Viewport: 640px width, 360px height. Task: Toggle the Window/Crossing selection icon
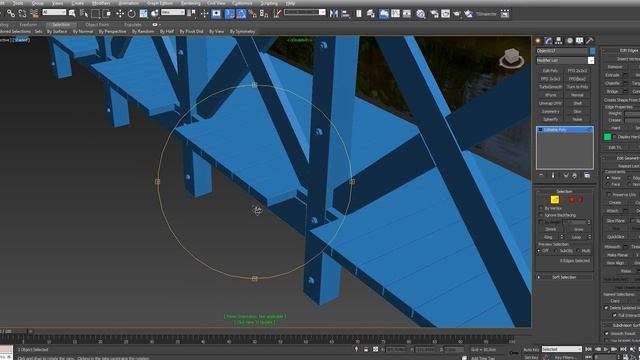tap(107, 13)
